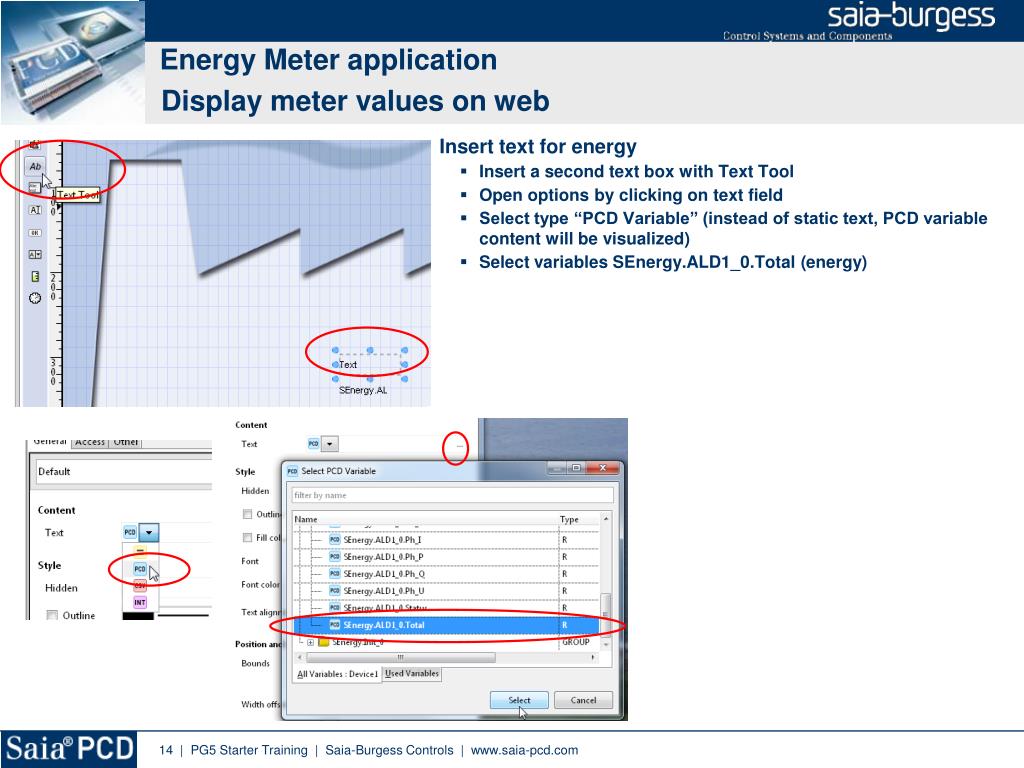The image size is (1024, 768).
Task: Choose the PCD option in the dropdown list
Action: (x=140, y=569)
